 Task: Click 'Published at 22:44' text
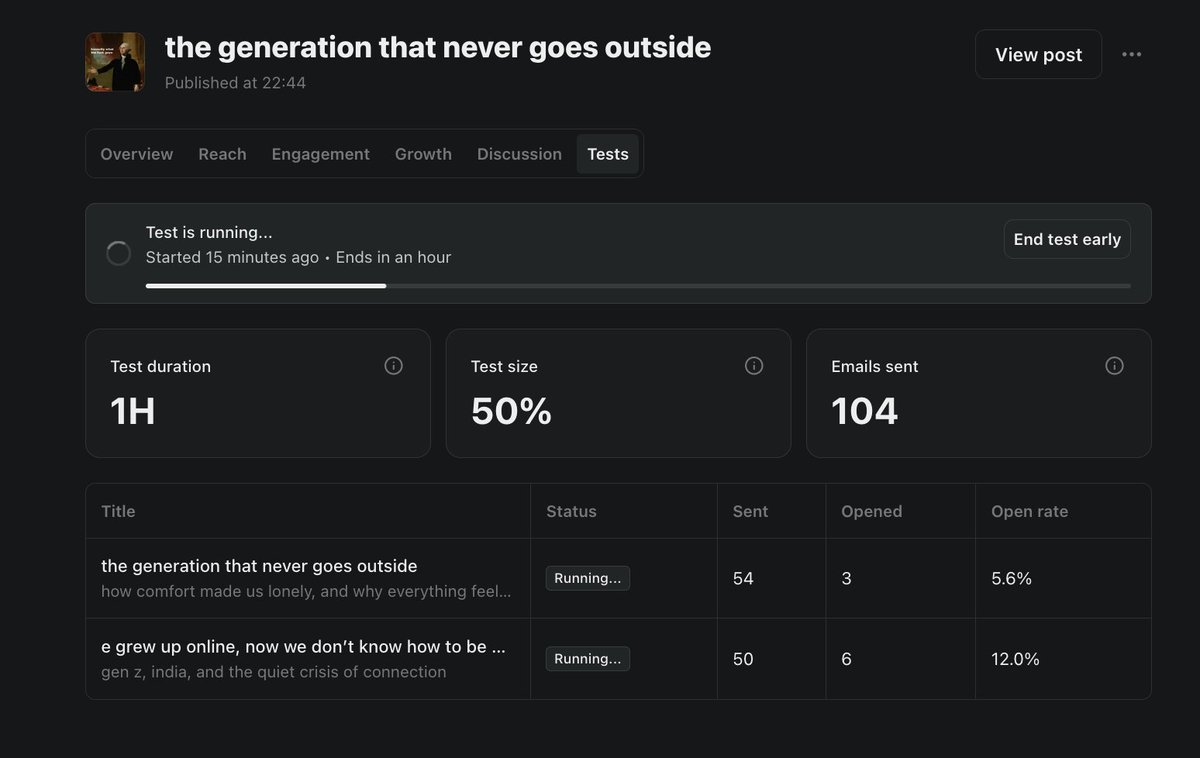pyautogui.click(x=235, y=83)
